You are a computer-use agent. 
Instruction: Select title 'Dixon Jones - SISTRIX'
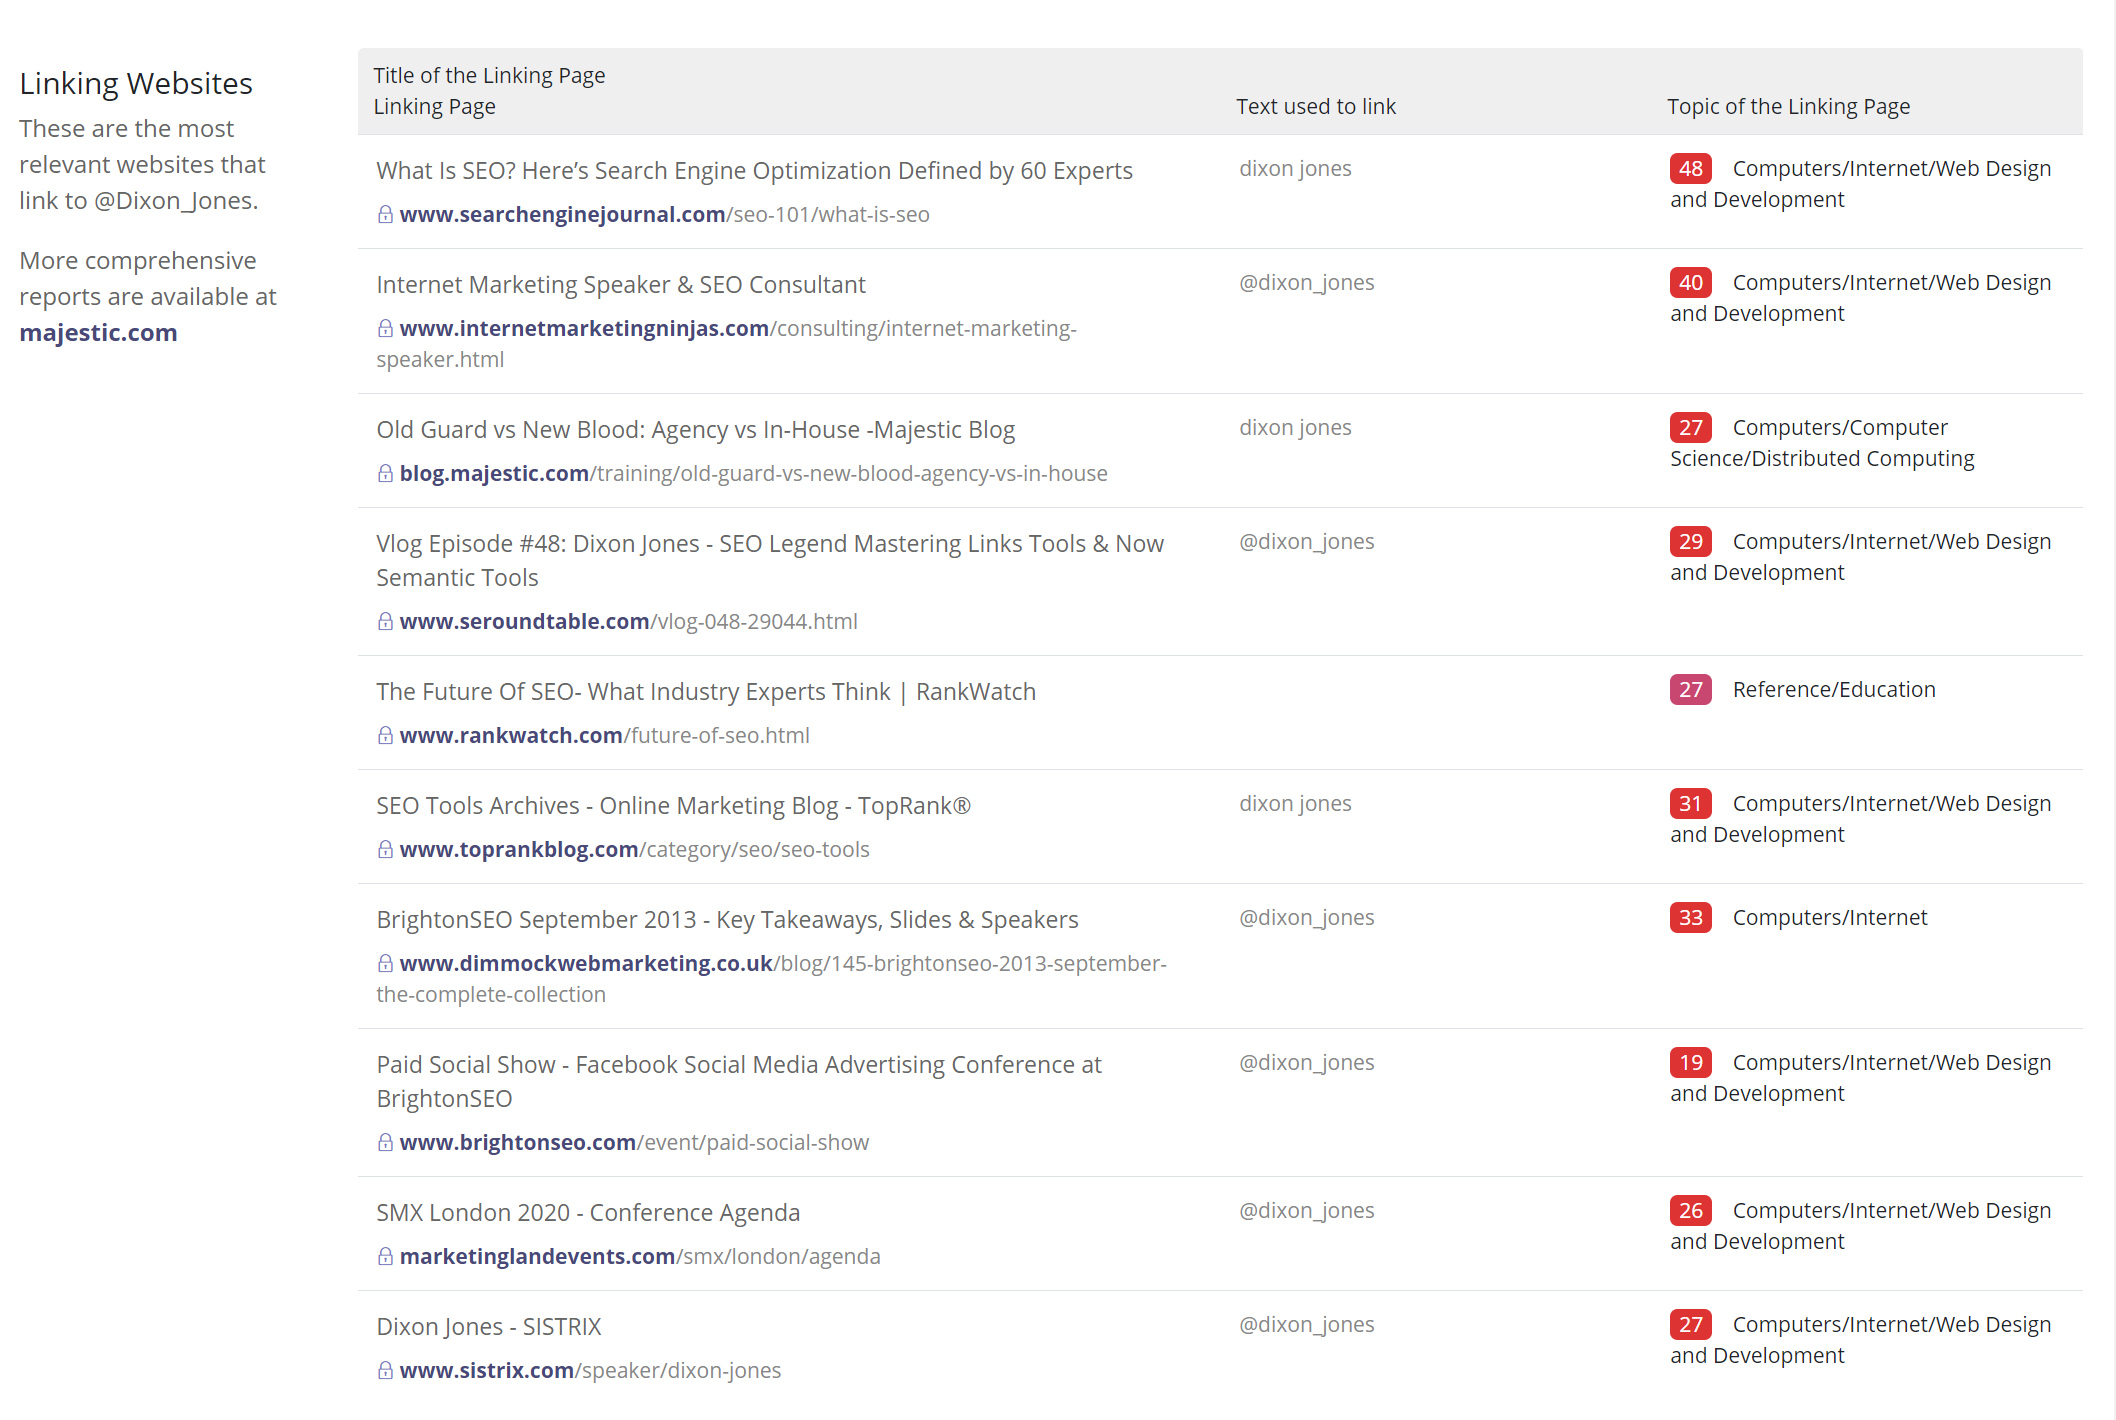tap(489, 1327)
